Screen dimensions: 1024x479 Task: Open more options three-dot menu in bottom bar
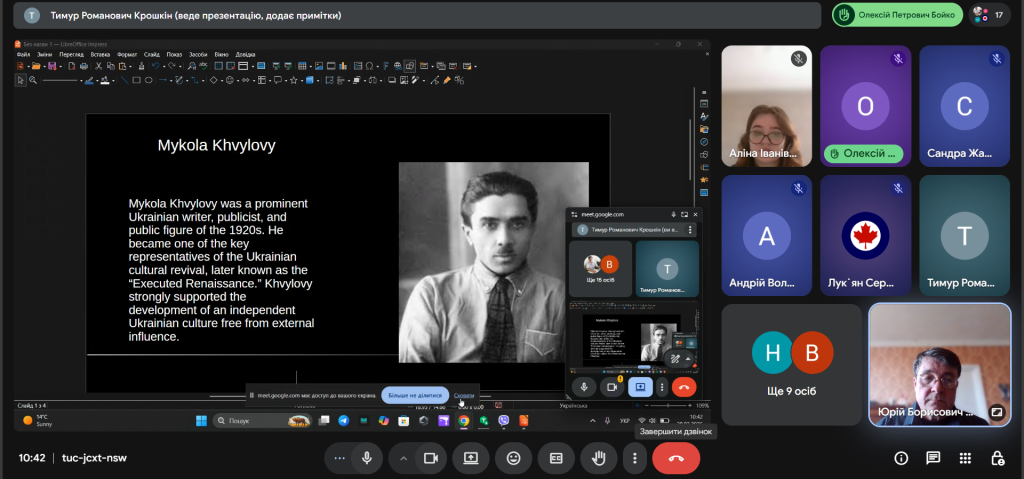pos(634,458)
